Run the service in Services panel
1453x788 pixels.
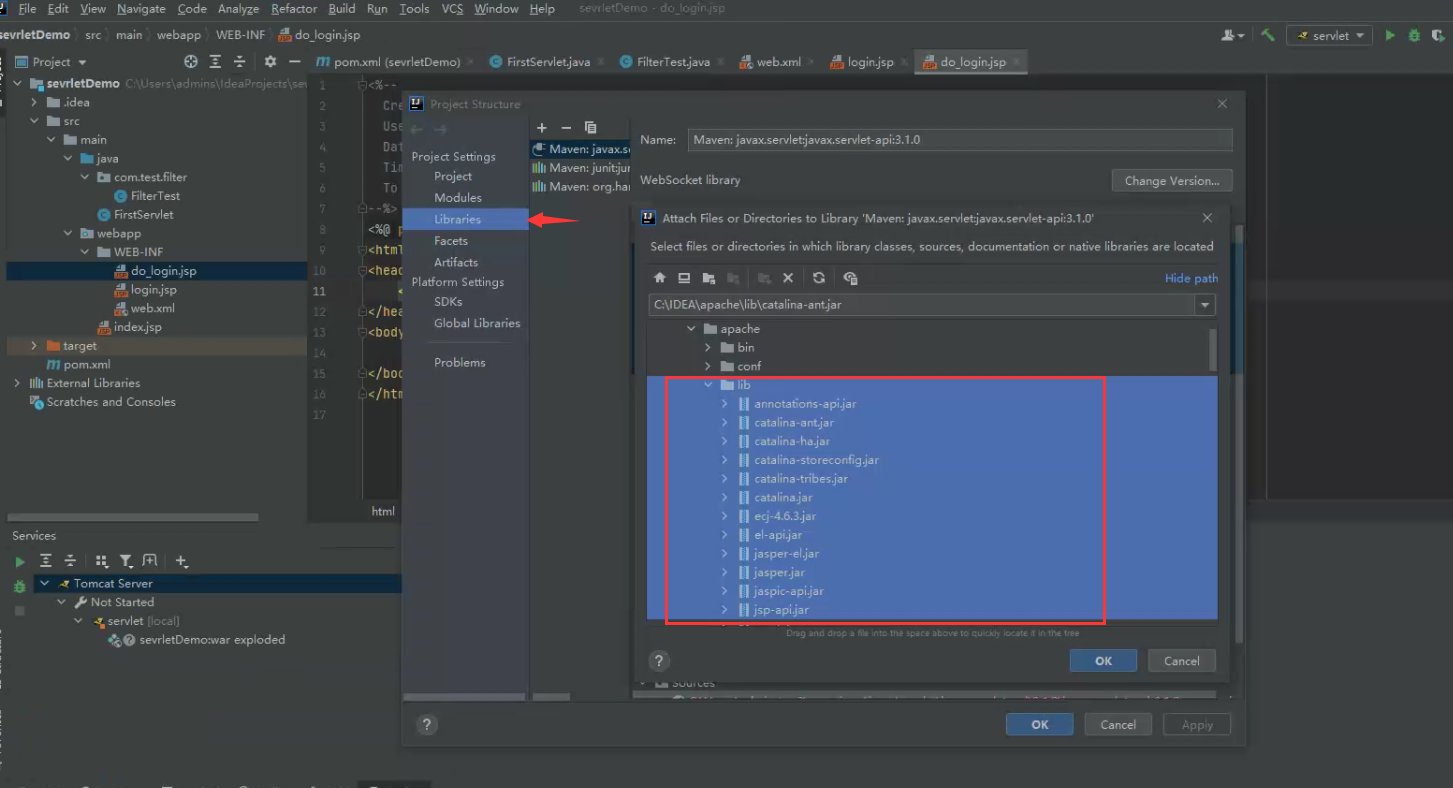coord(20,562)
